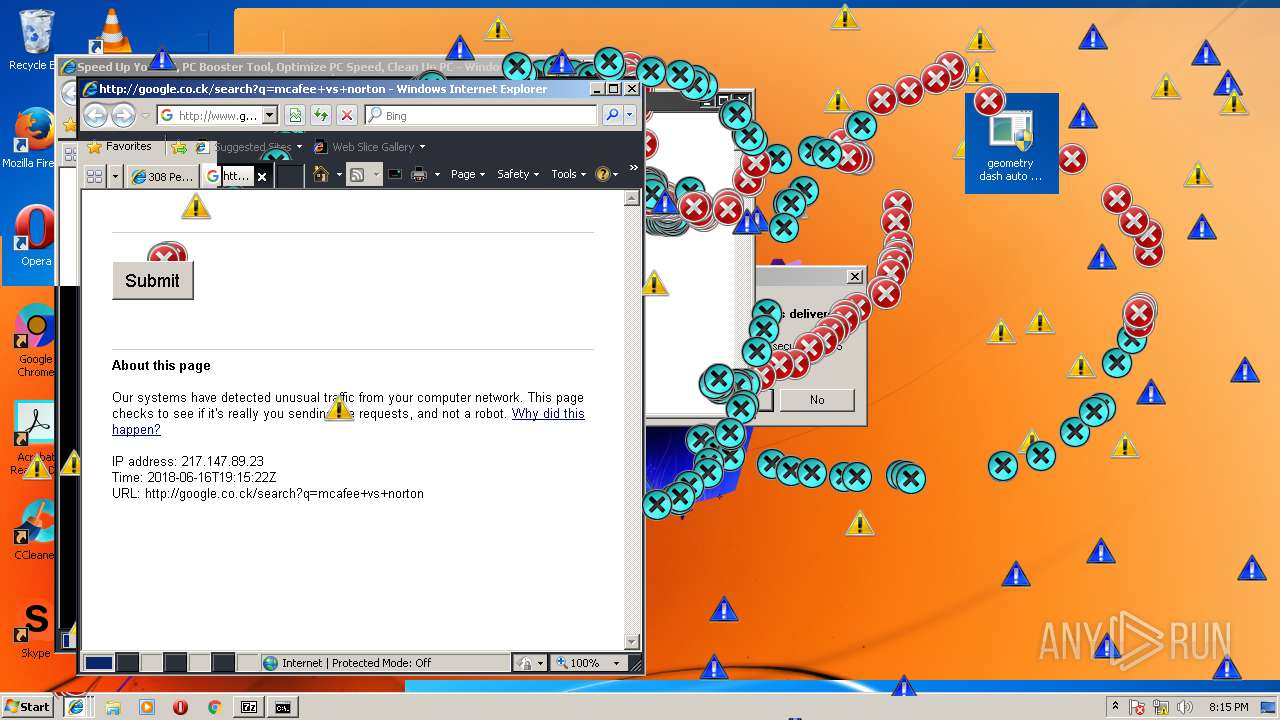Close the dialog behind Internet Explorer
The width and height of the screenshot is (1280, 720).
point(855,276)
